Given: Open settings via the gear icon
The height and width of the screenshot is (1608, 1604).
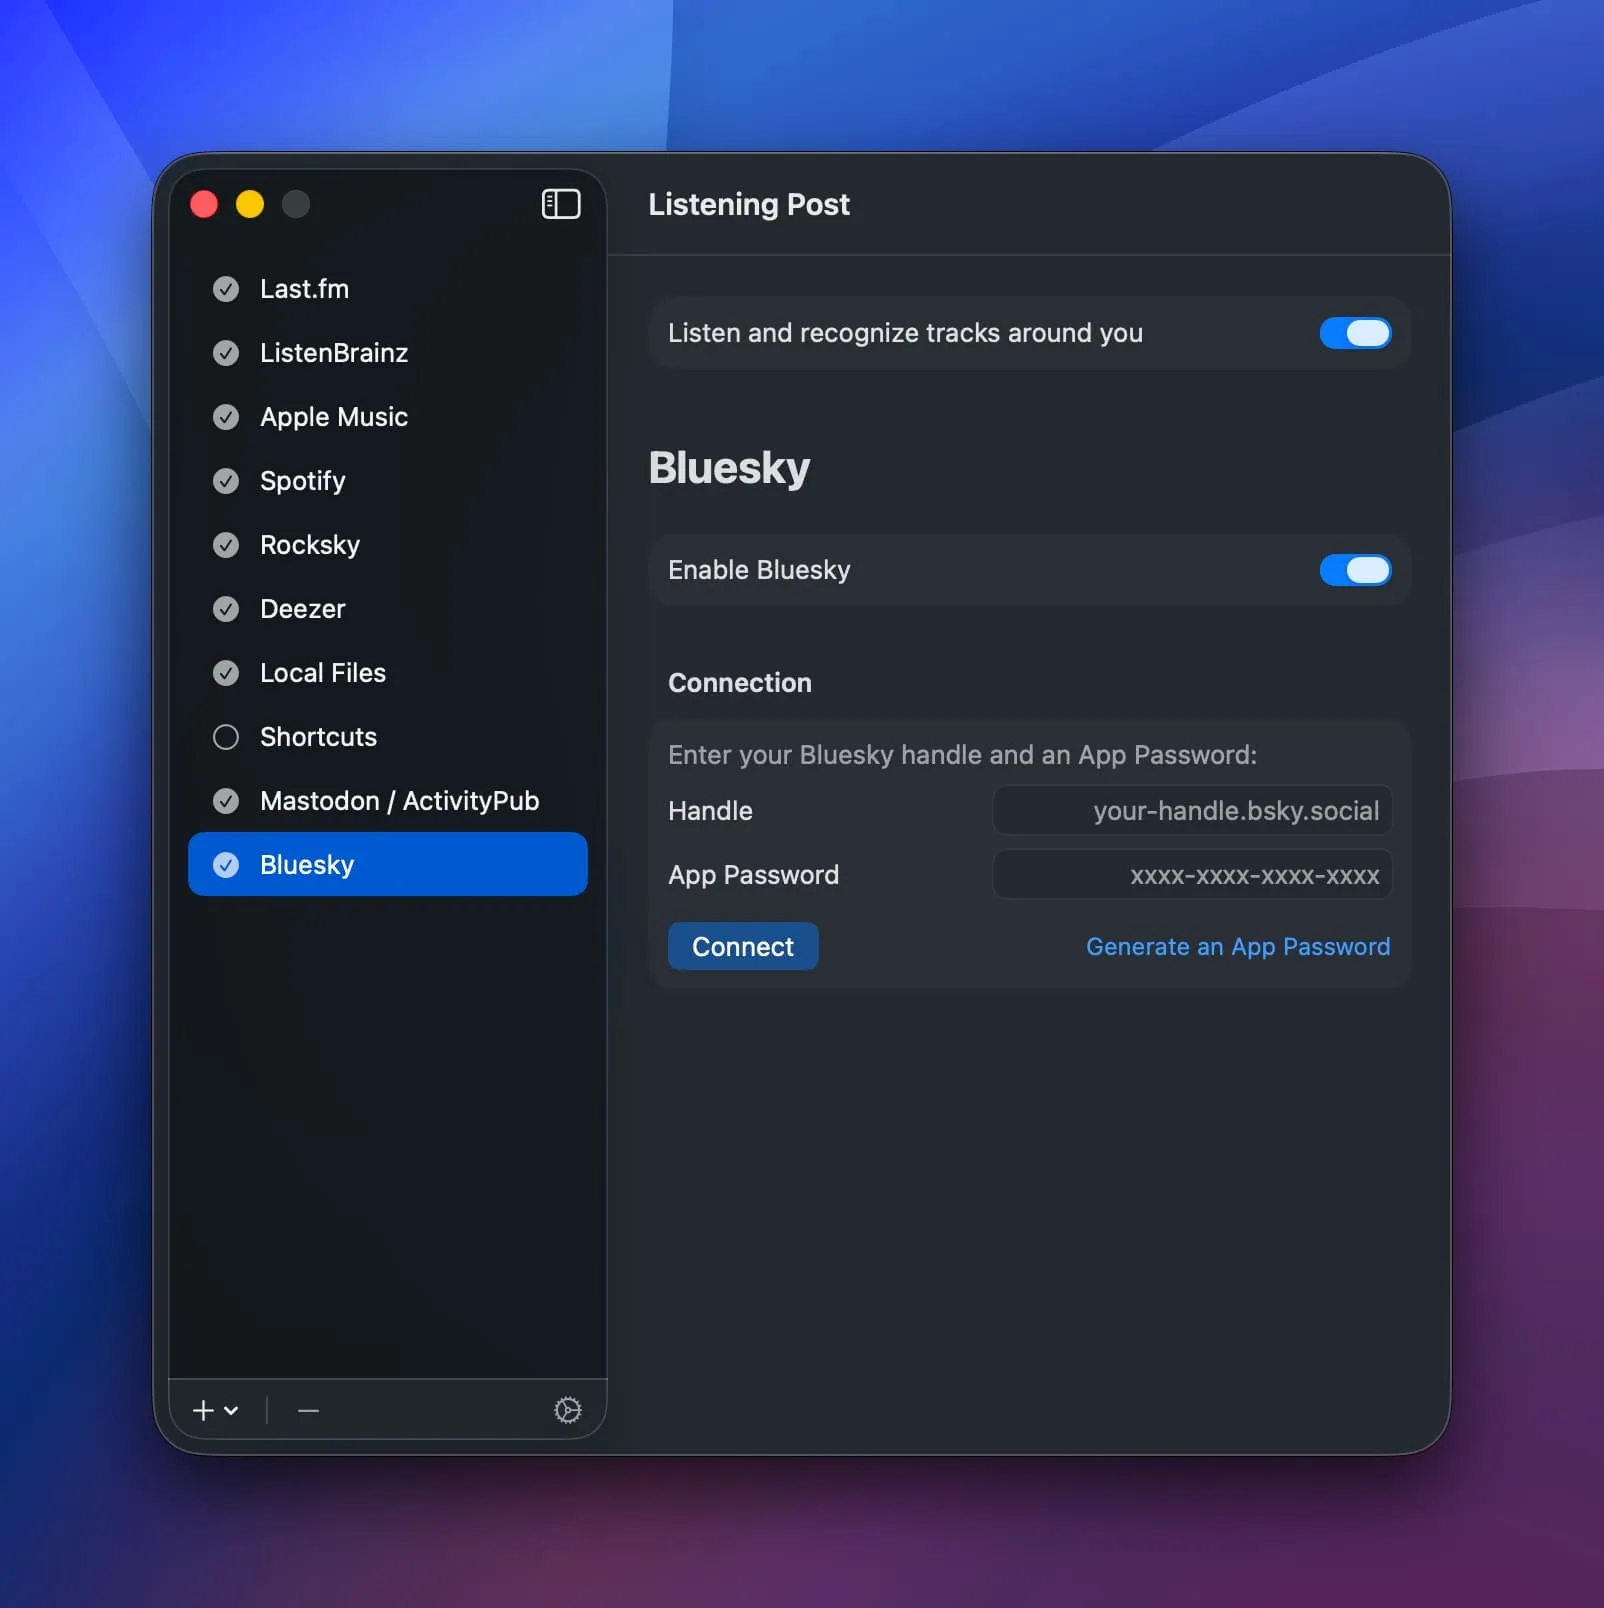Looking at the screenshot, I should [x=568, y=1410].
